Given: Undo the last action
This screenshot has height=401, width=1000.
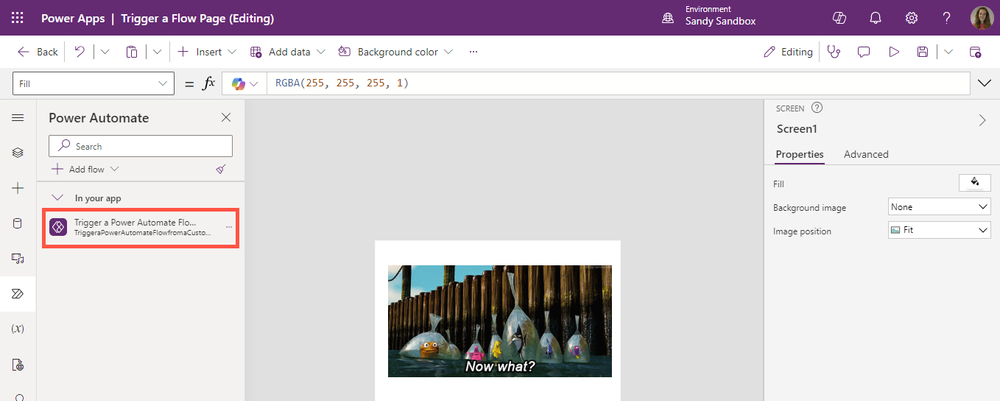Looking at the screenshot, I should tap(80, 52).
